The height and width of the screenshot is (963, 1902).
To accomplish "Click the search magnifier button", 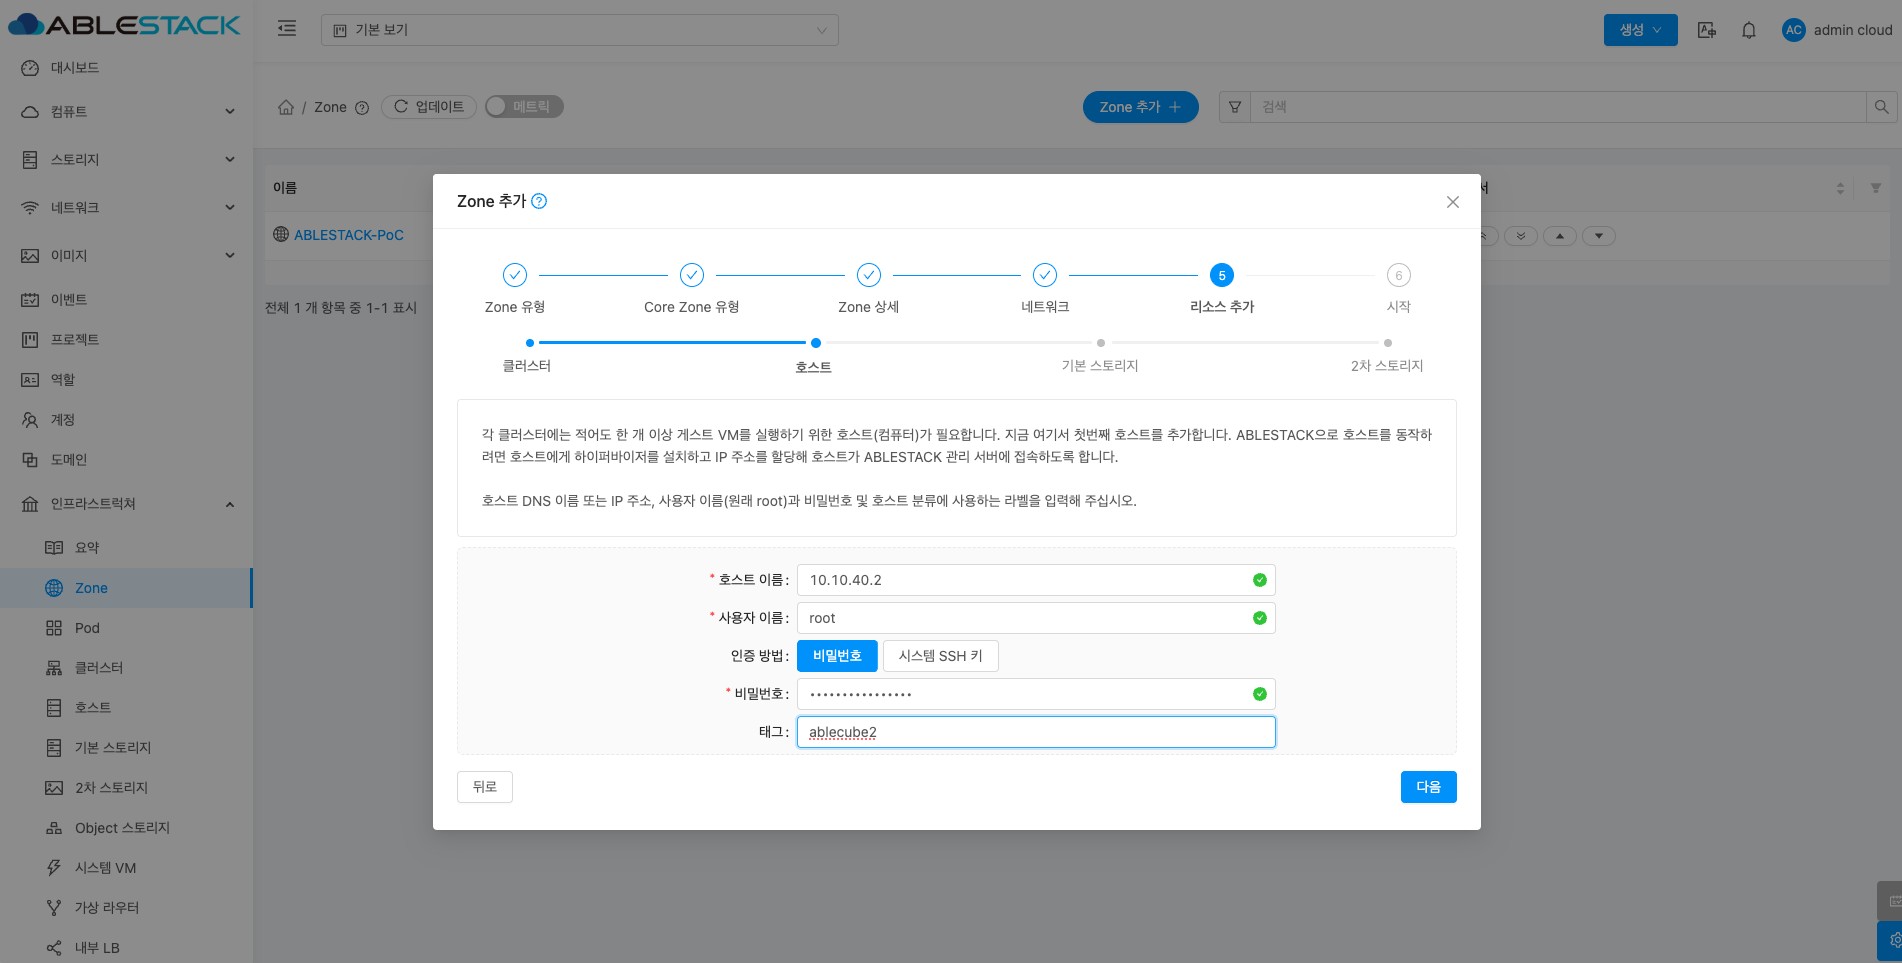I will [x=1881, y=107].
